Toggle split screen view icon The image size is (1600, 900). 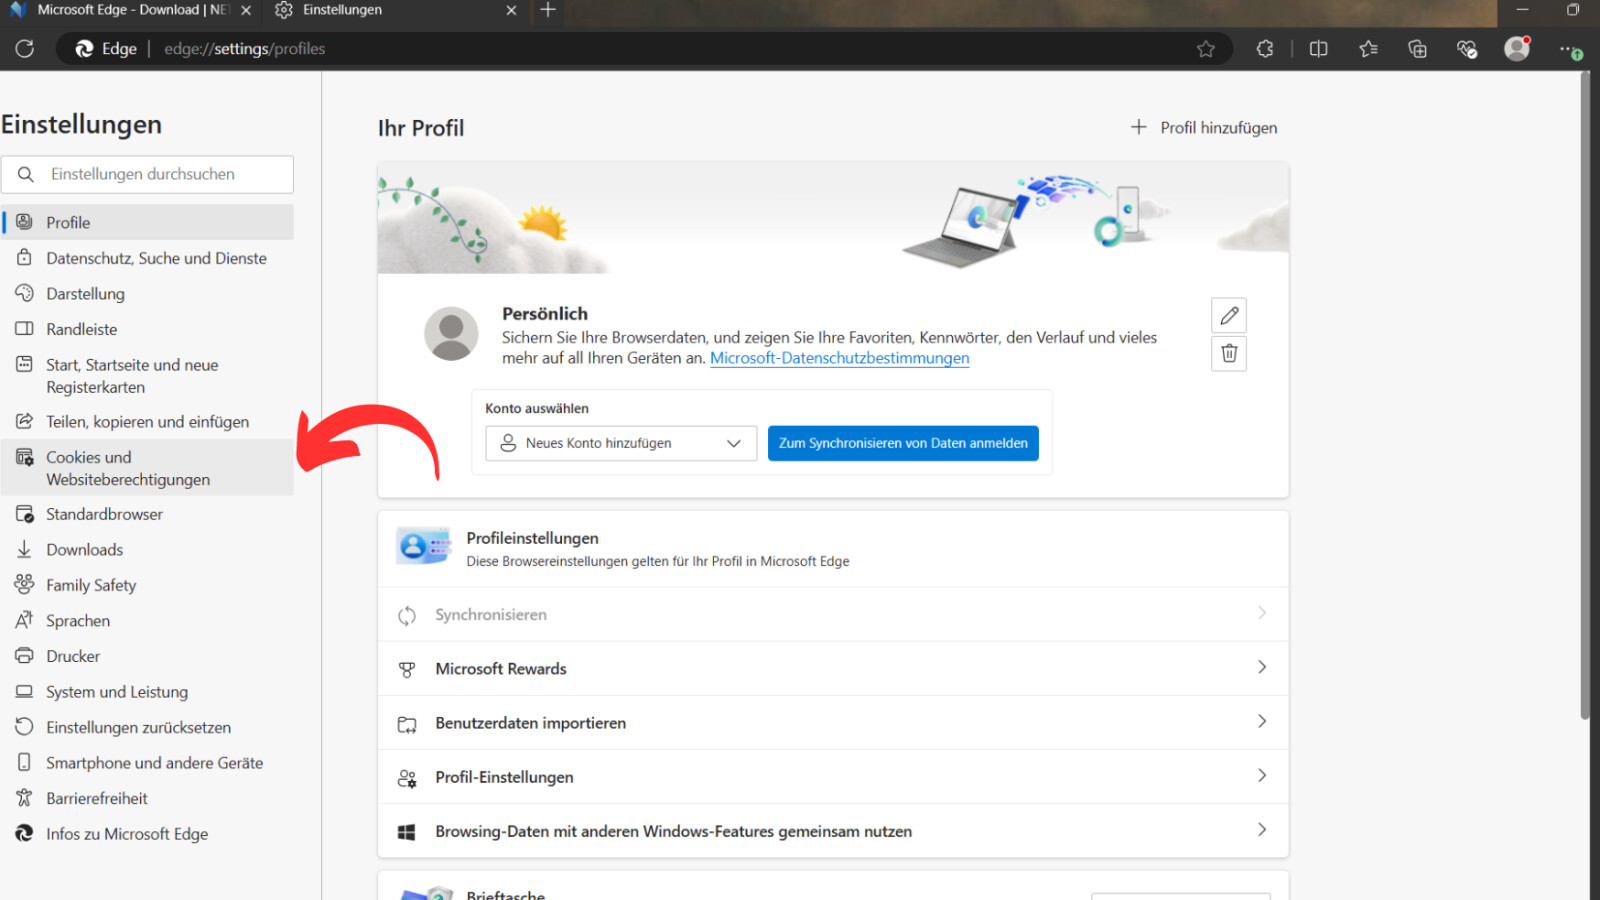coord(1318,49)
